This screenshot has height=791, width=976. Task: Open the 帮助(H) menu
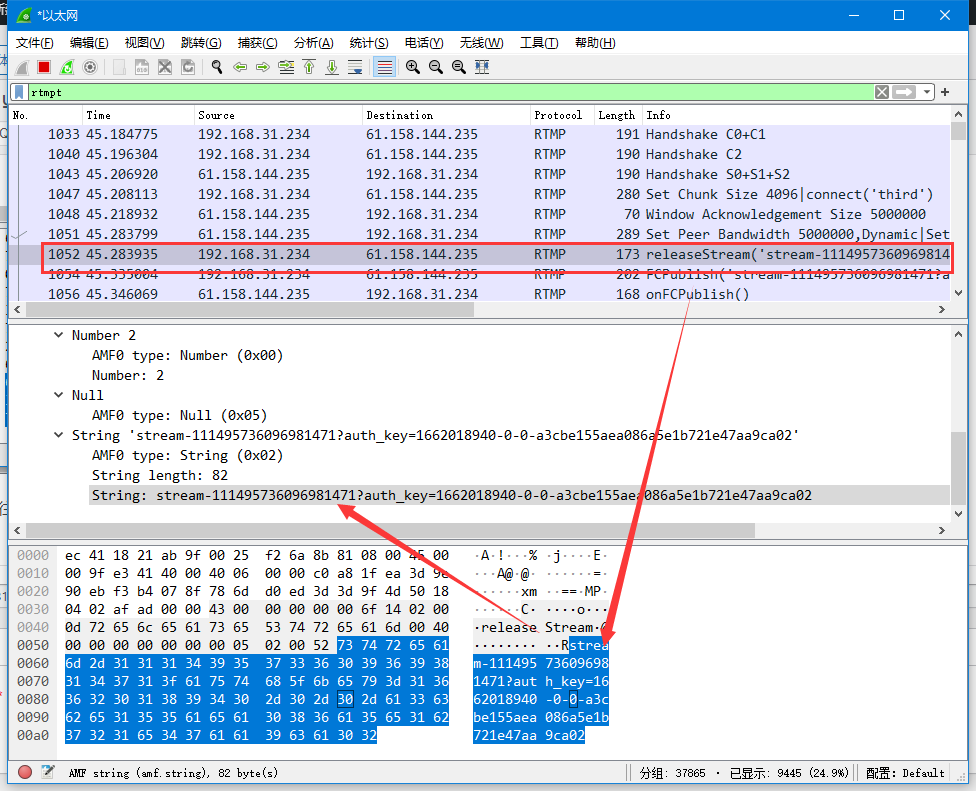[x=595, y=43]
